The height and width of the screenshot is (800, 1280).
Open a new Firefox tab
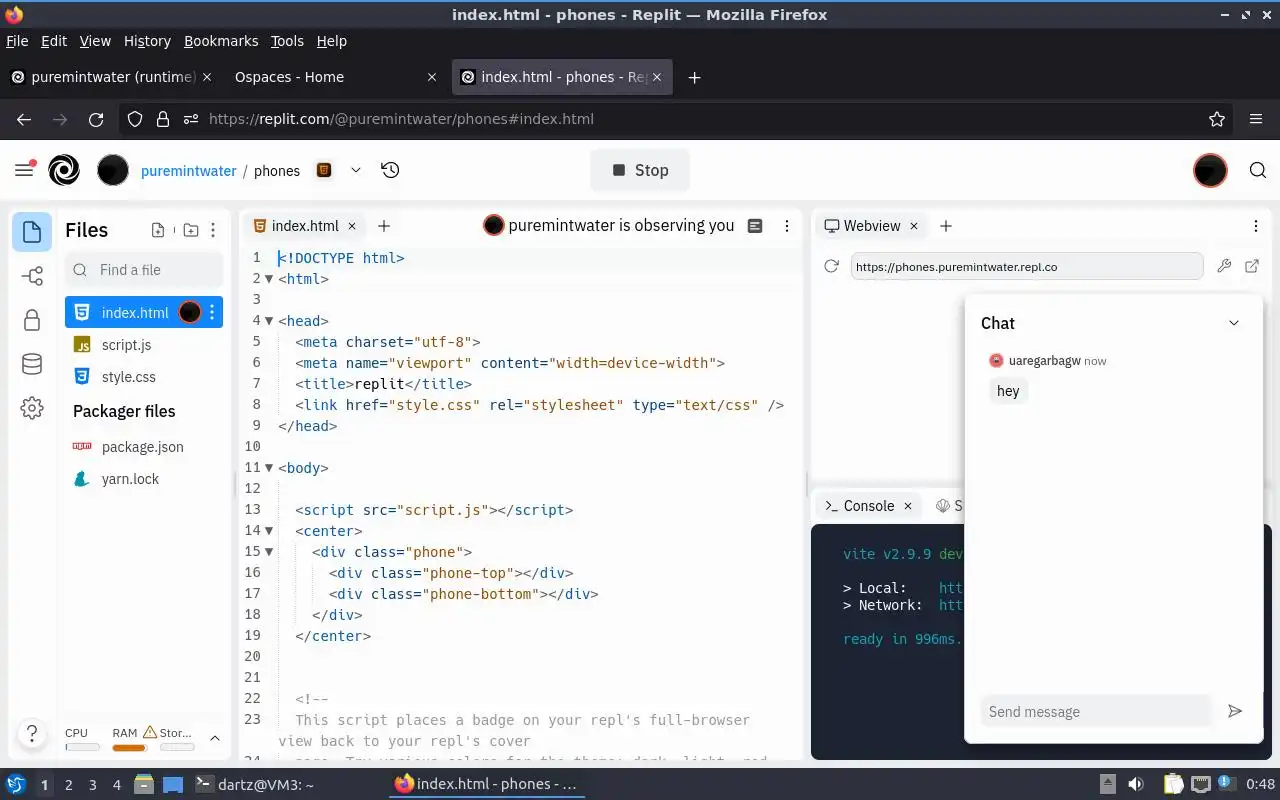(x=694, y=77)
